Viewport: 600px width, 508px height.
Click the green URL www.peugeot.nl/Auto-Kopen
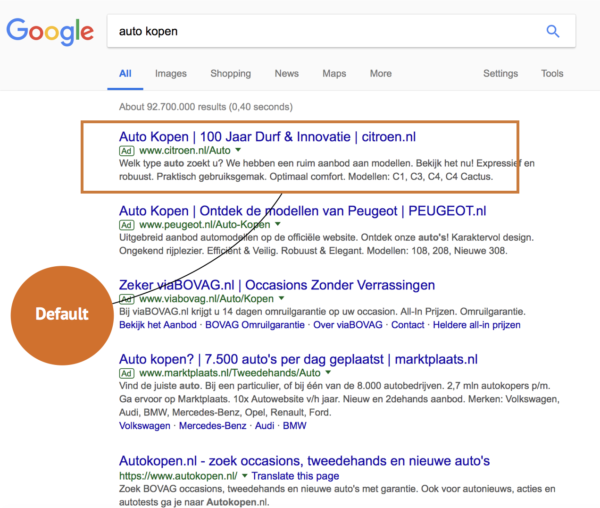pos(205,225)
